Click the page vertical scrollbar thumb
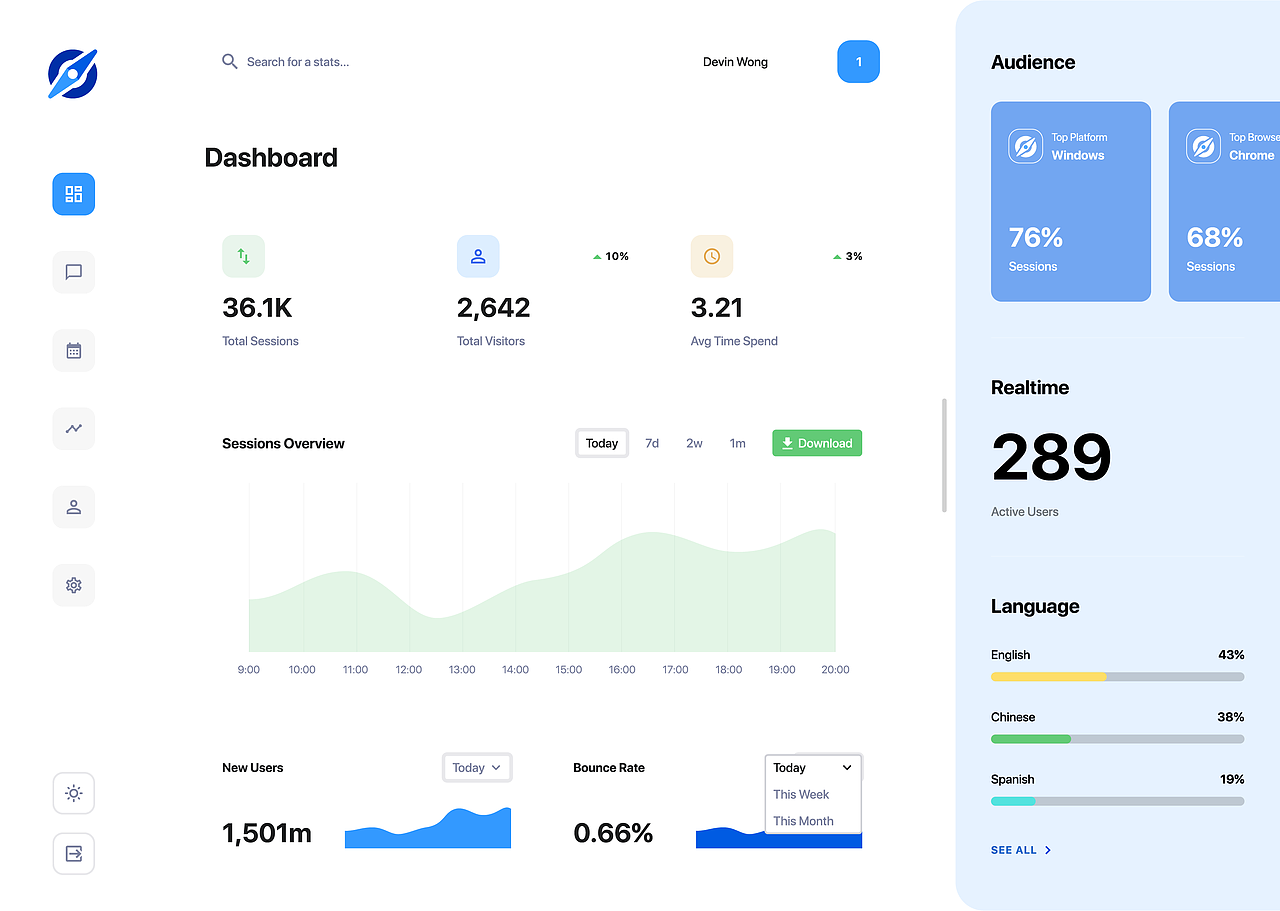The height and width of the screenshot is (911, 1280). pos(944,455)
